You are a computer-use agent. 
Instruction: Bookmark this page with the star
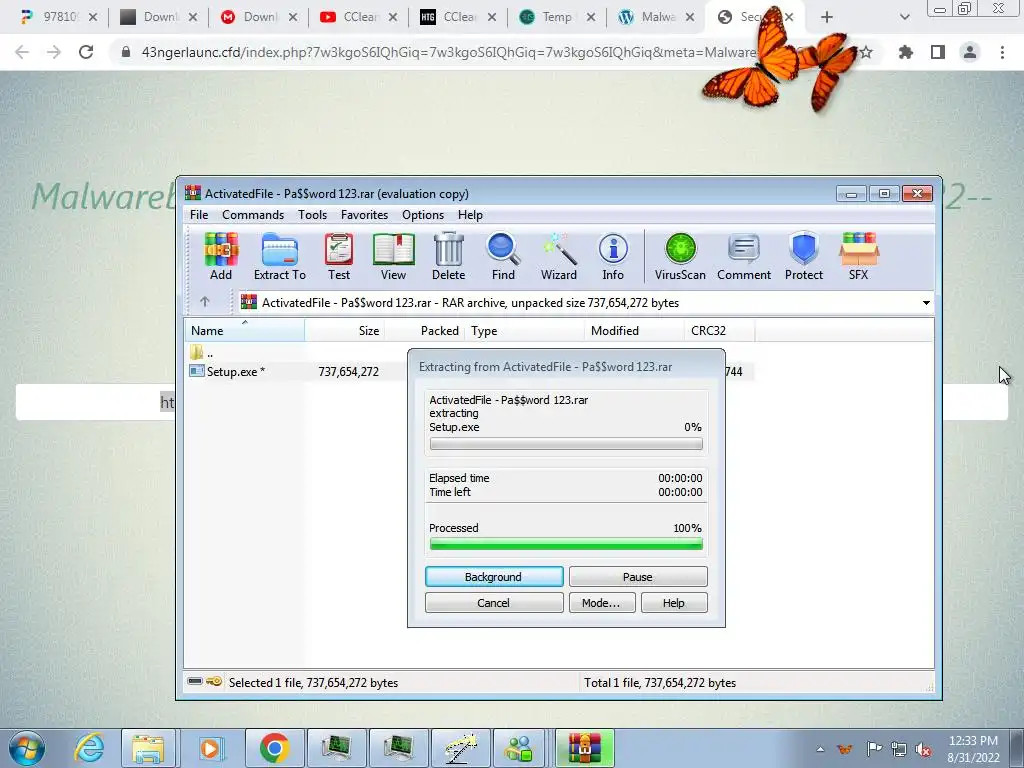pos(866,52)
